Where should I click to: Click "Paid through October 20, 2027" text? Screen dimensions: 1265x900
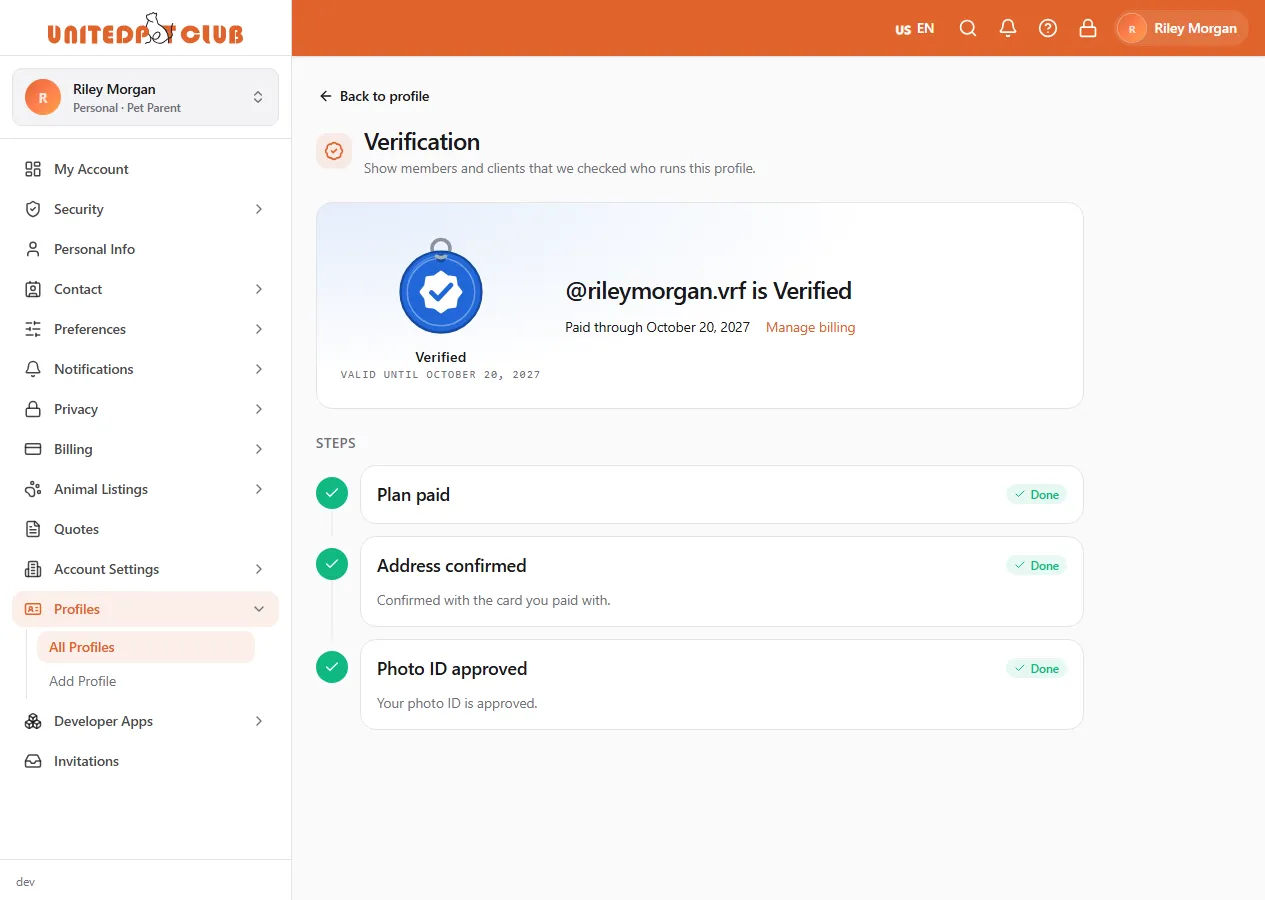(x=657, y=327)
